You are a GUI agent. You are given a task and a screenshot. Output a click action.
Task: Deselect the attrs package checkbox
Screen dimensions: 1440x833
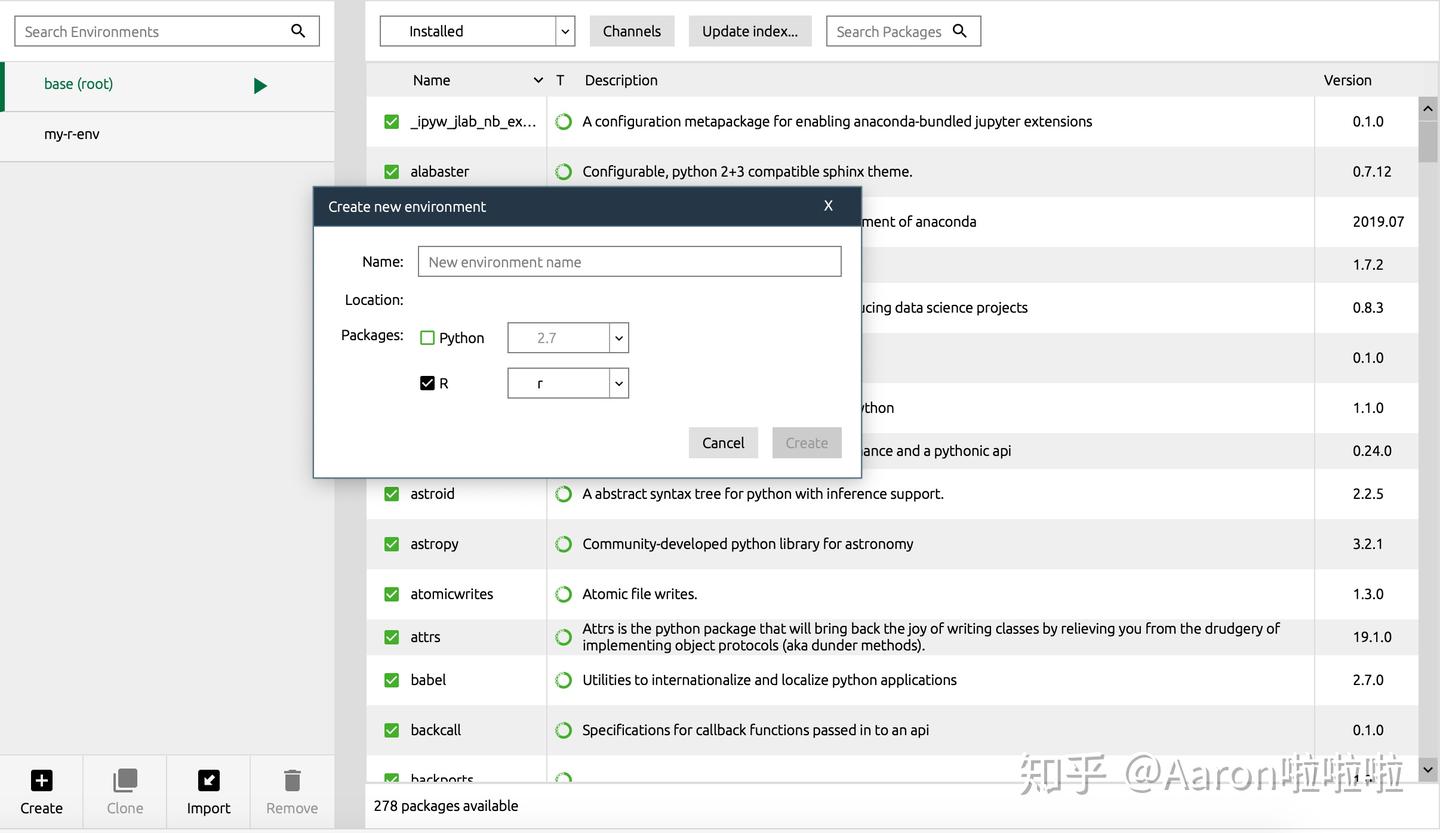[x=391, y=637]
